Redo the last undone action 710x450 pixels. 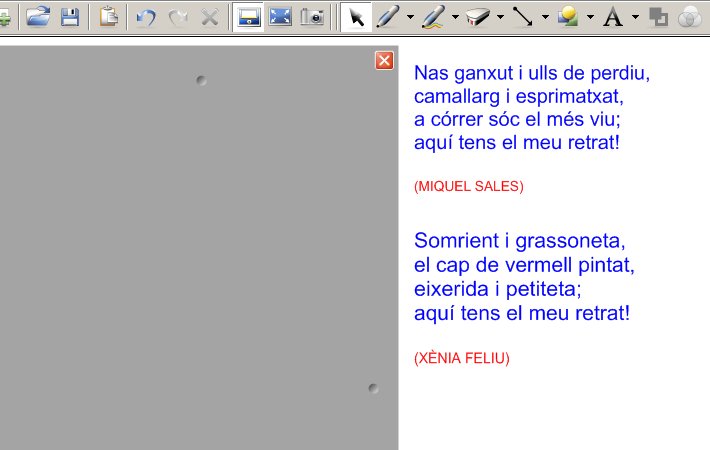pyautogui.click(x=178, y=18)
